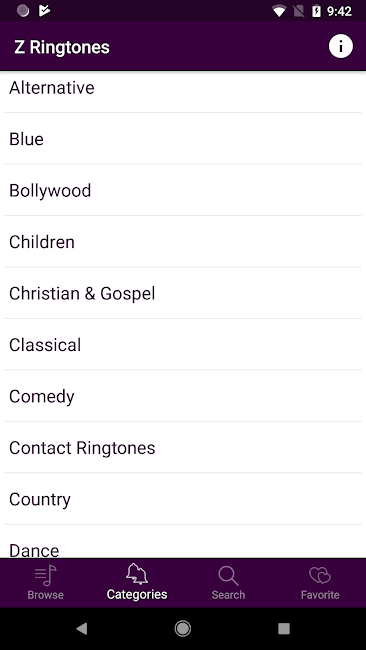Image resolution: width=366 pixels, height=650 pixels.
Task: Open the Blue category
Action: click(183, 139)
